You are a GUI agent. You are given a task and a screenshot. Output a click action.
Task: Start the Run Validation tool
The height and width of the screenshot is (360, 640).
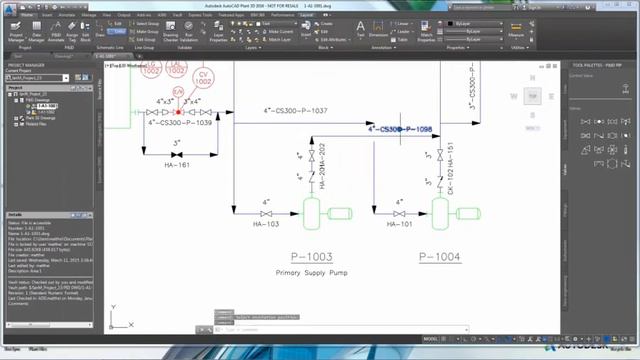coord(189,31)
